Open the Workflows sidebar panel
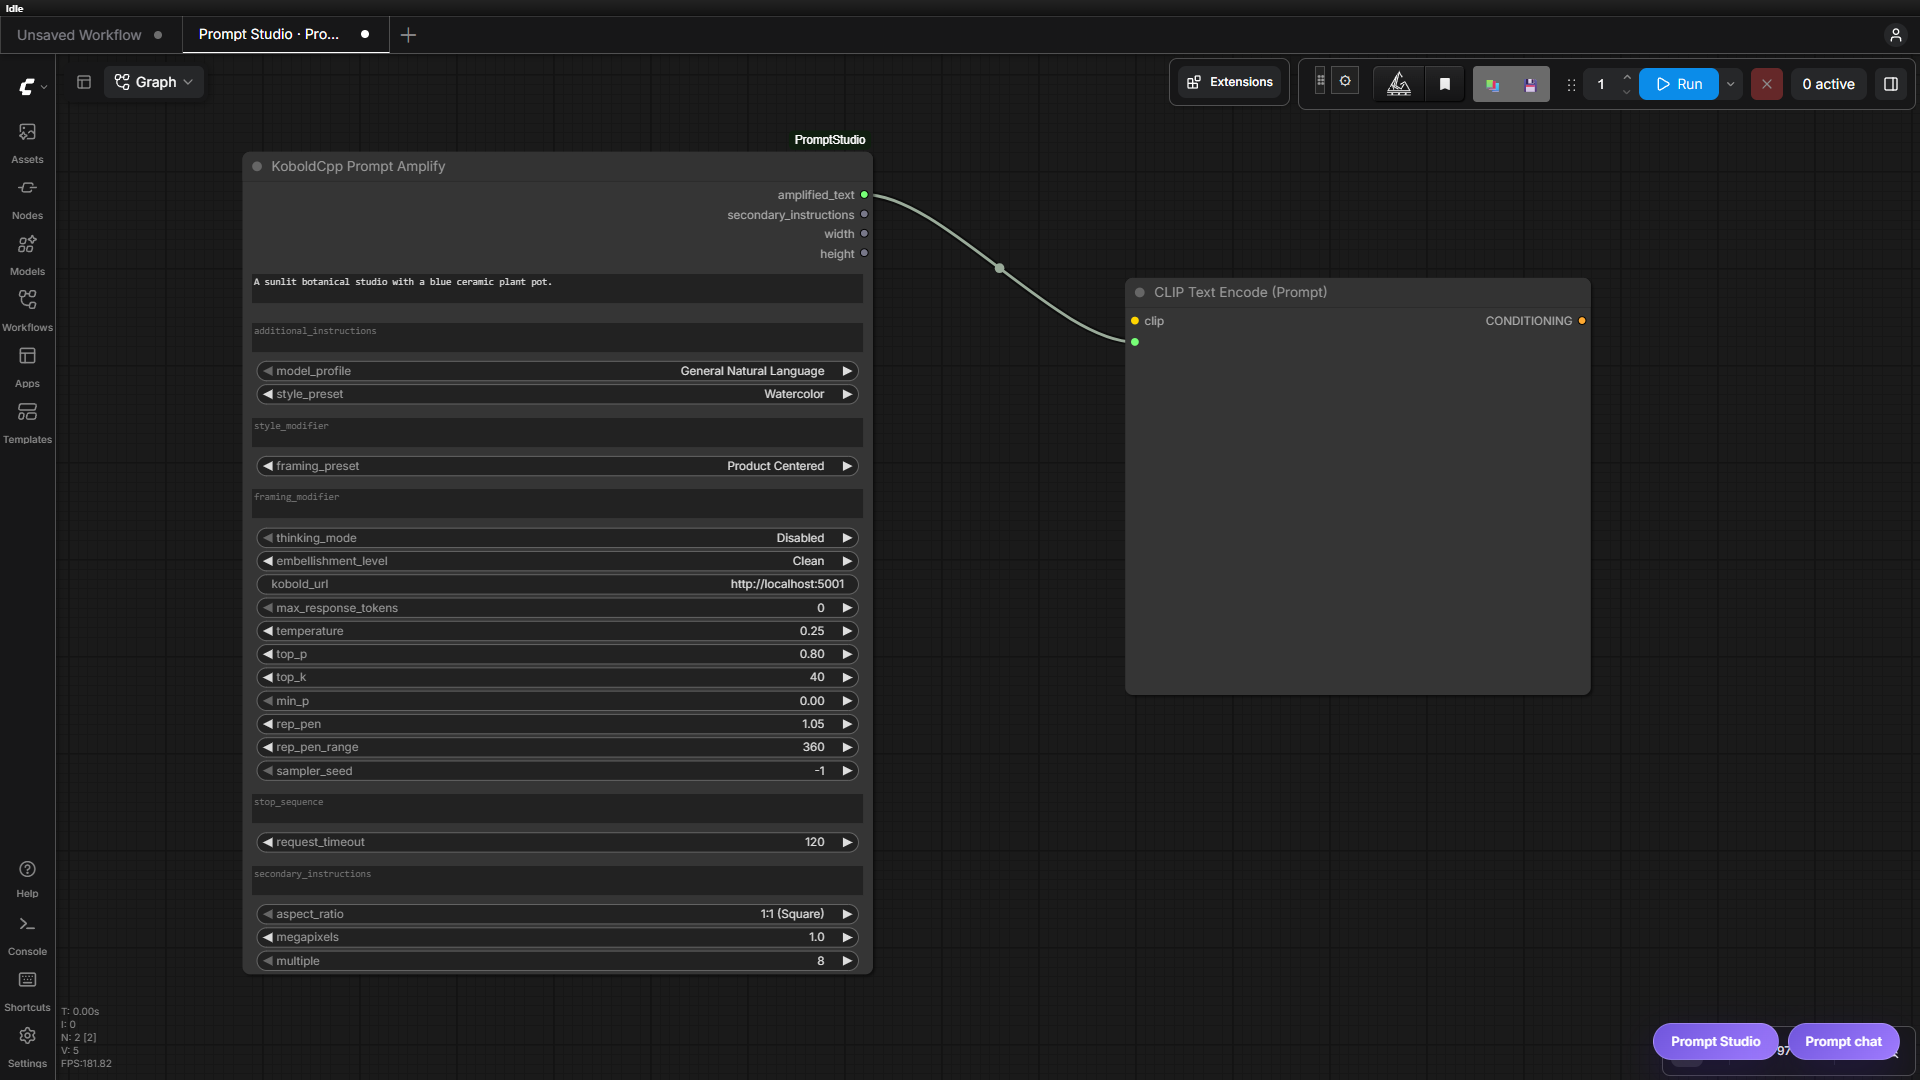 27,311
